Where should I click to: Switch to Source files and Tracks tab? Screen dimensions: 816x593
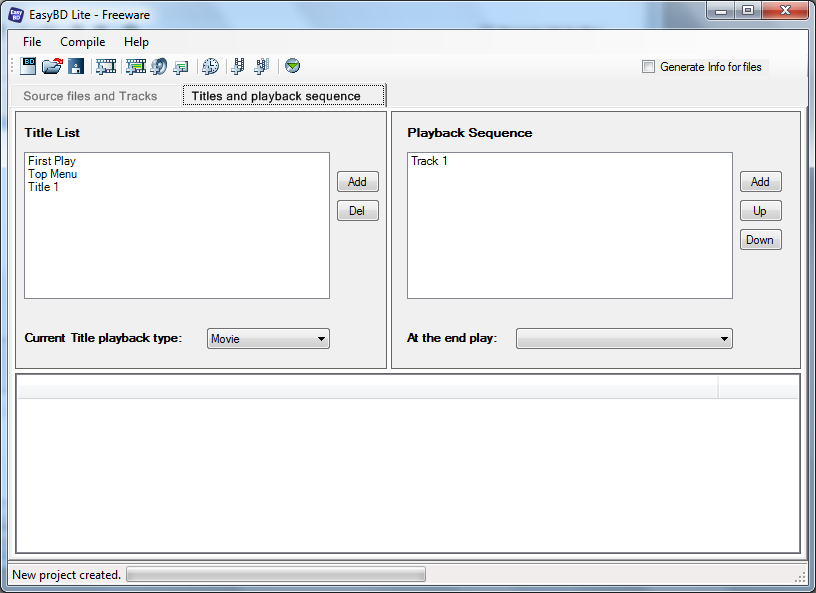[x=90, y=96]
